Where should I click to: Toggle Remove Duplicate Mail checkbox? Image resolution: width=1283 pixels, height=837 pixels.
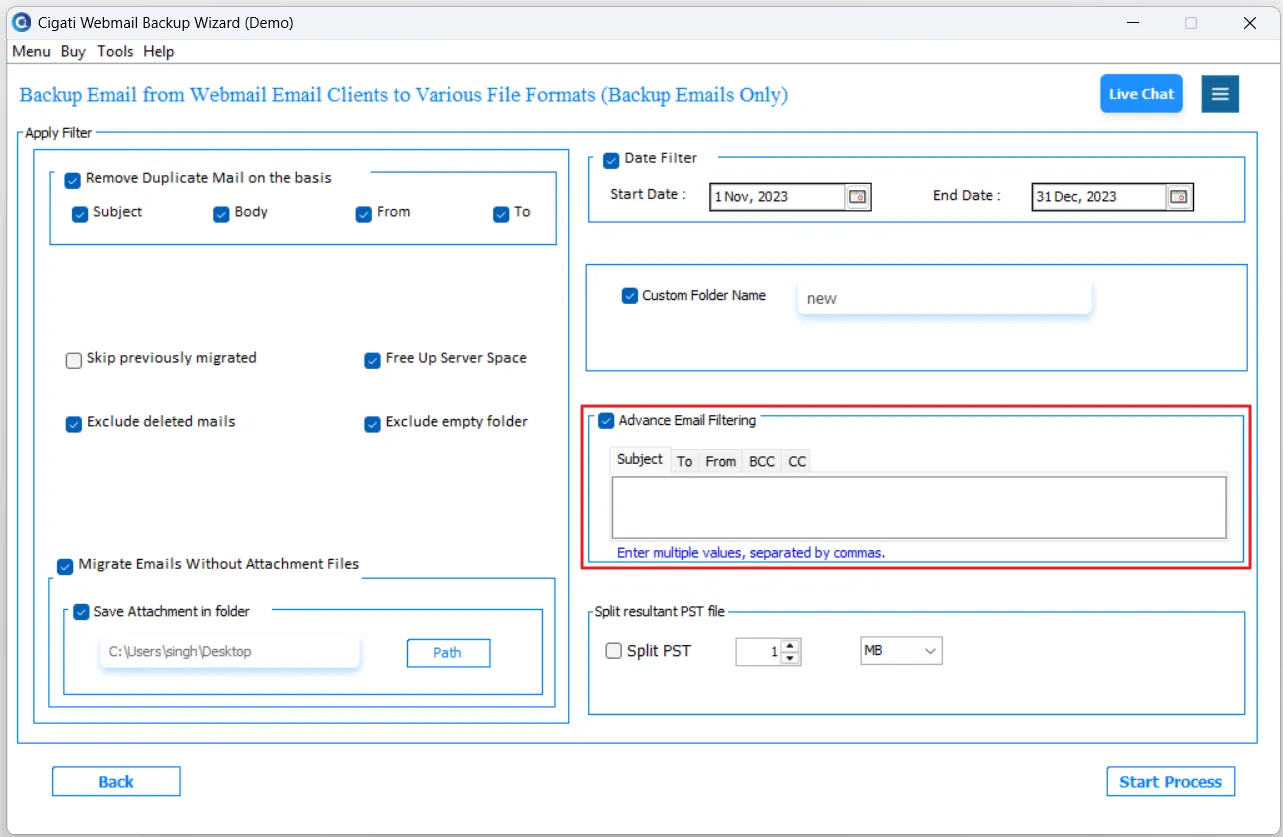[72, 181]
